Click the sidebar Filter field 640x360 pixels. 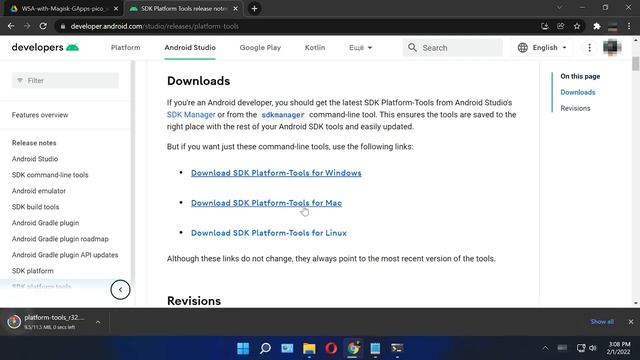click(65, 80)
